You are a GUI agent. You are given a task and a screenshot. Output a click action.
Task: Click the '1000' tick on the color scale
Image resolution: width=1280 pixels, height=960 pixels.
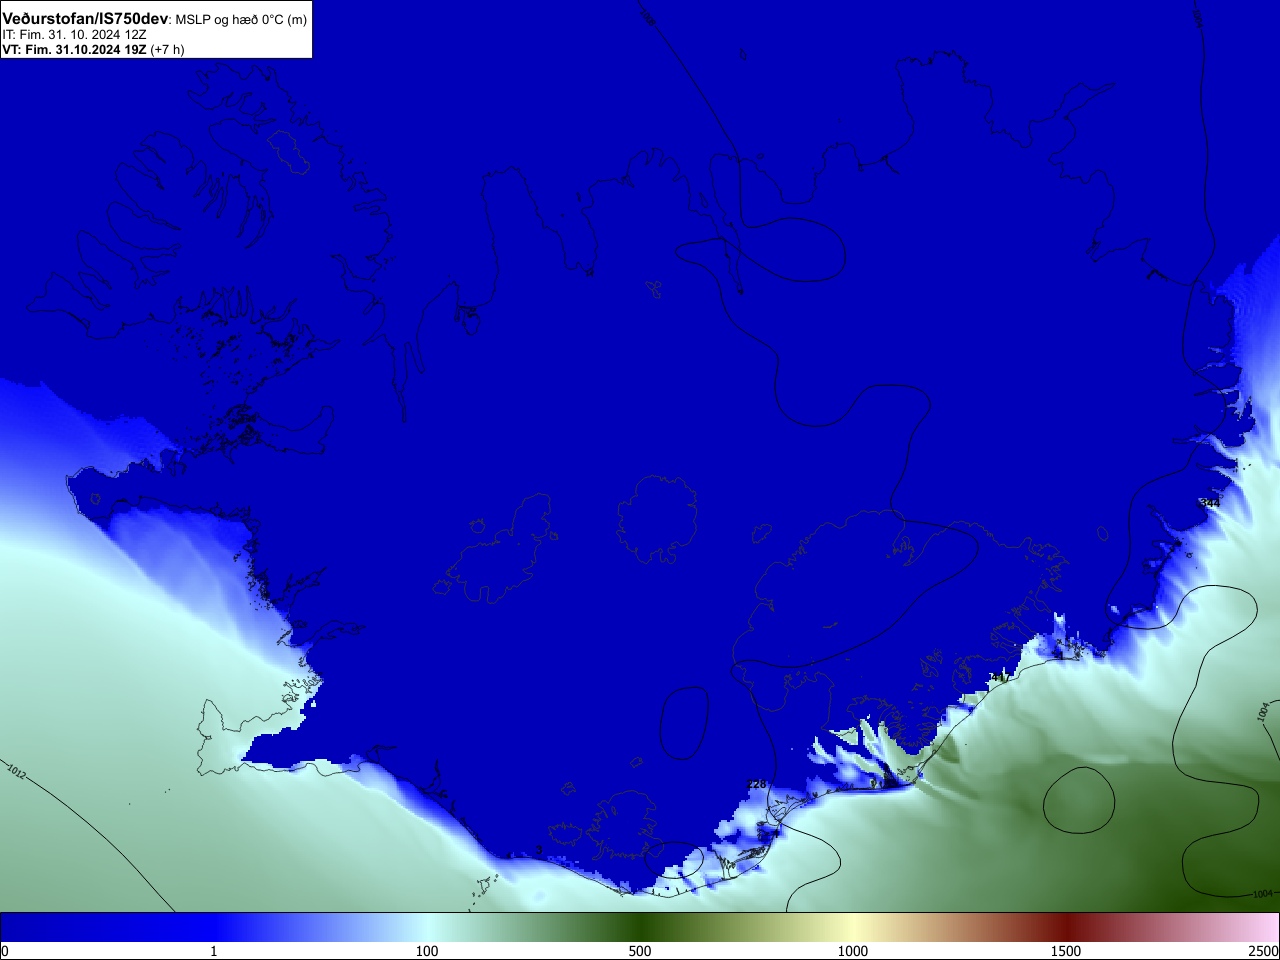tap(853, 951)
